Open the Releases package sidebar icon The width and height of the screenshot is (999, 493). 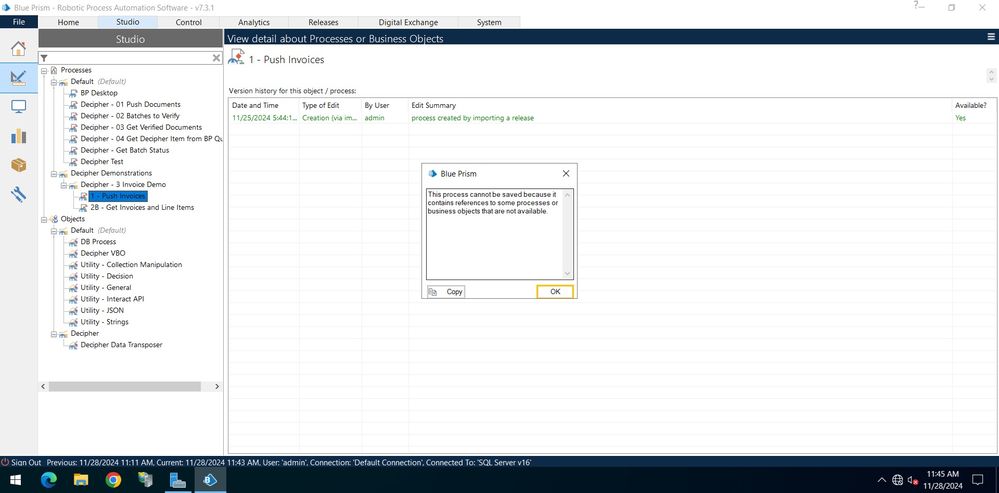[x=18, y=165]
